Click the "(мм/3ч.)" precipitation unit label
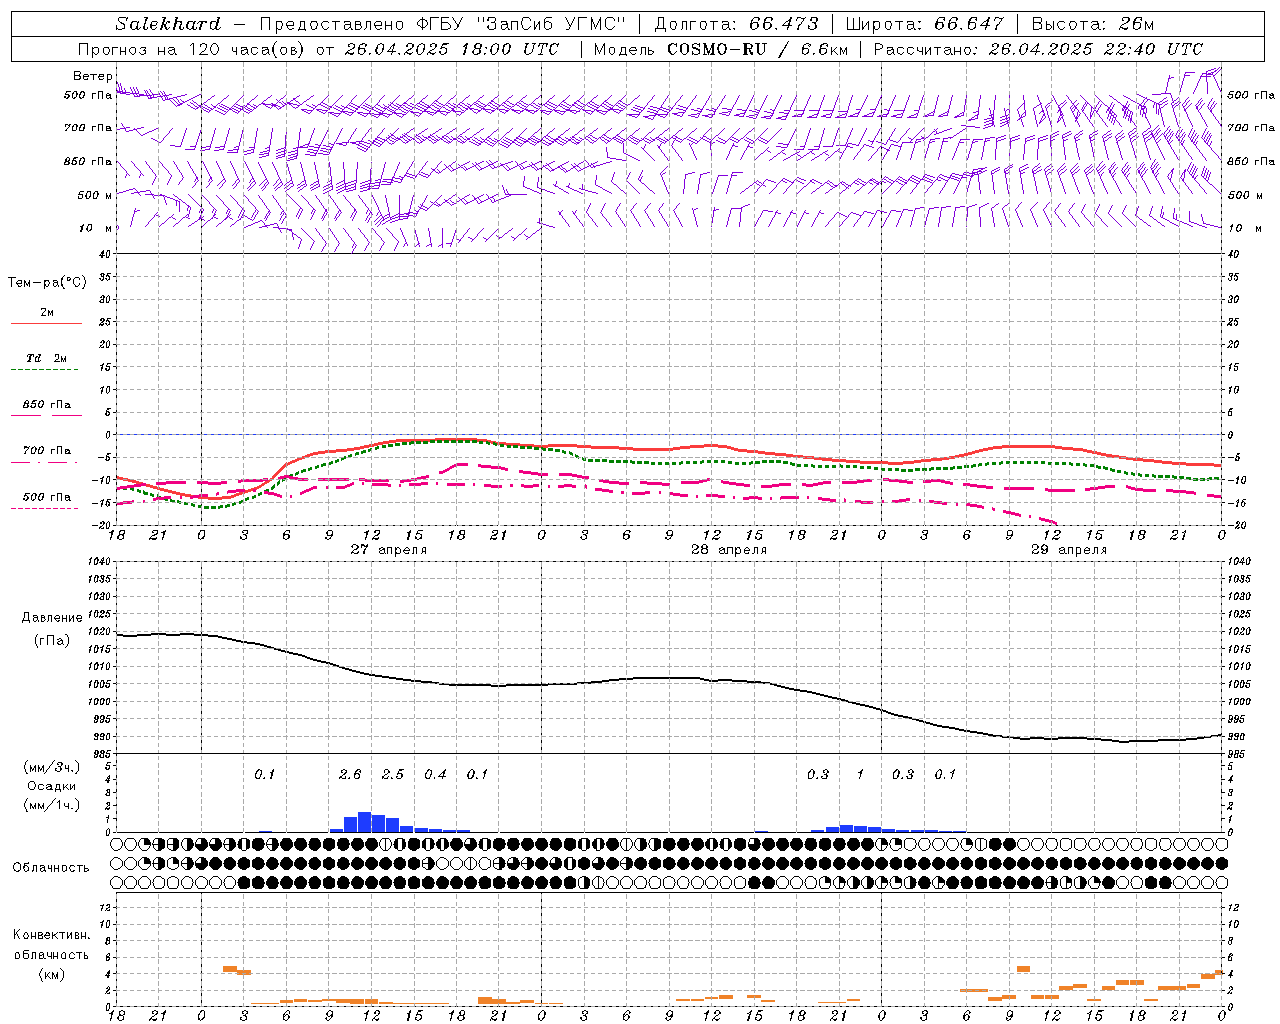 point(51,767)
